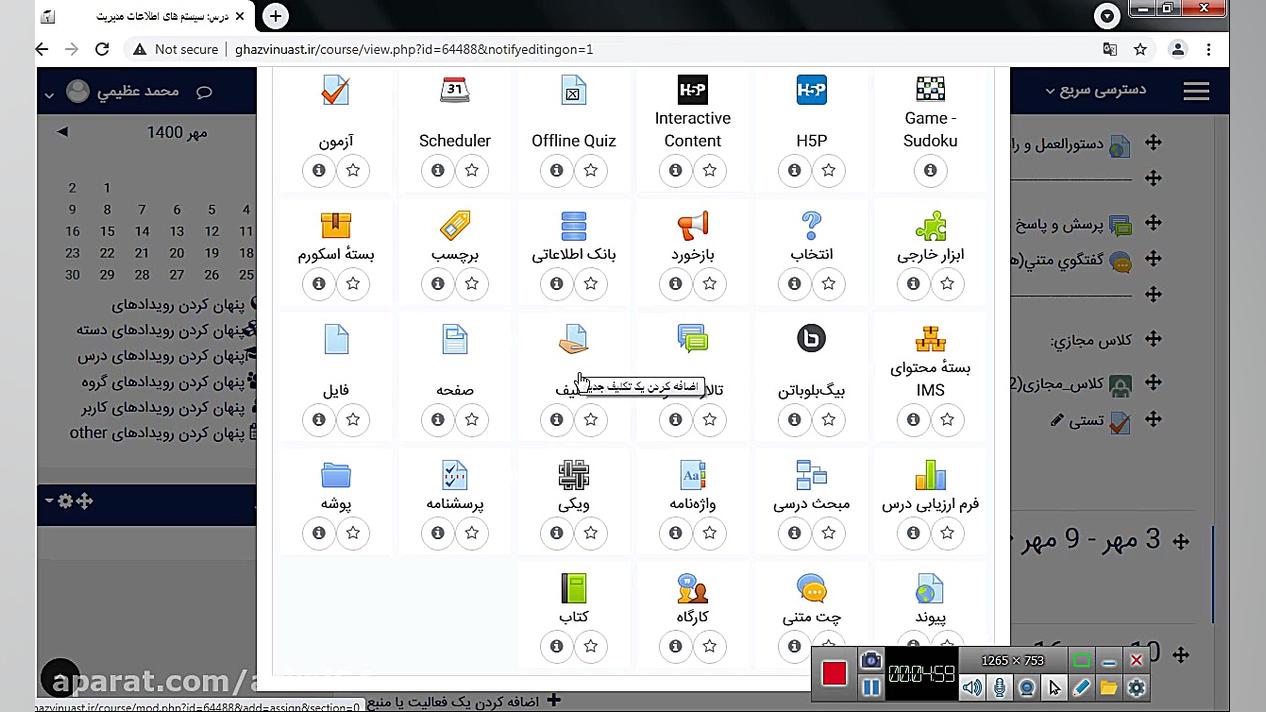Toggle favourite star for انتخاب
The image size is (1266, 712).
click(x=829, y=284)
